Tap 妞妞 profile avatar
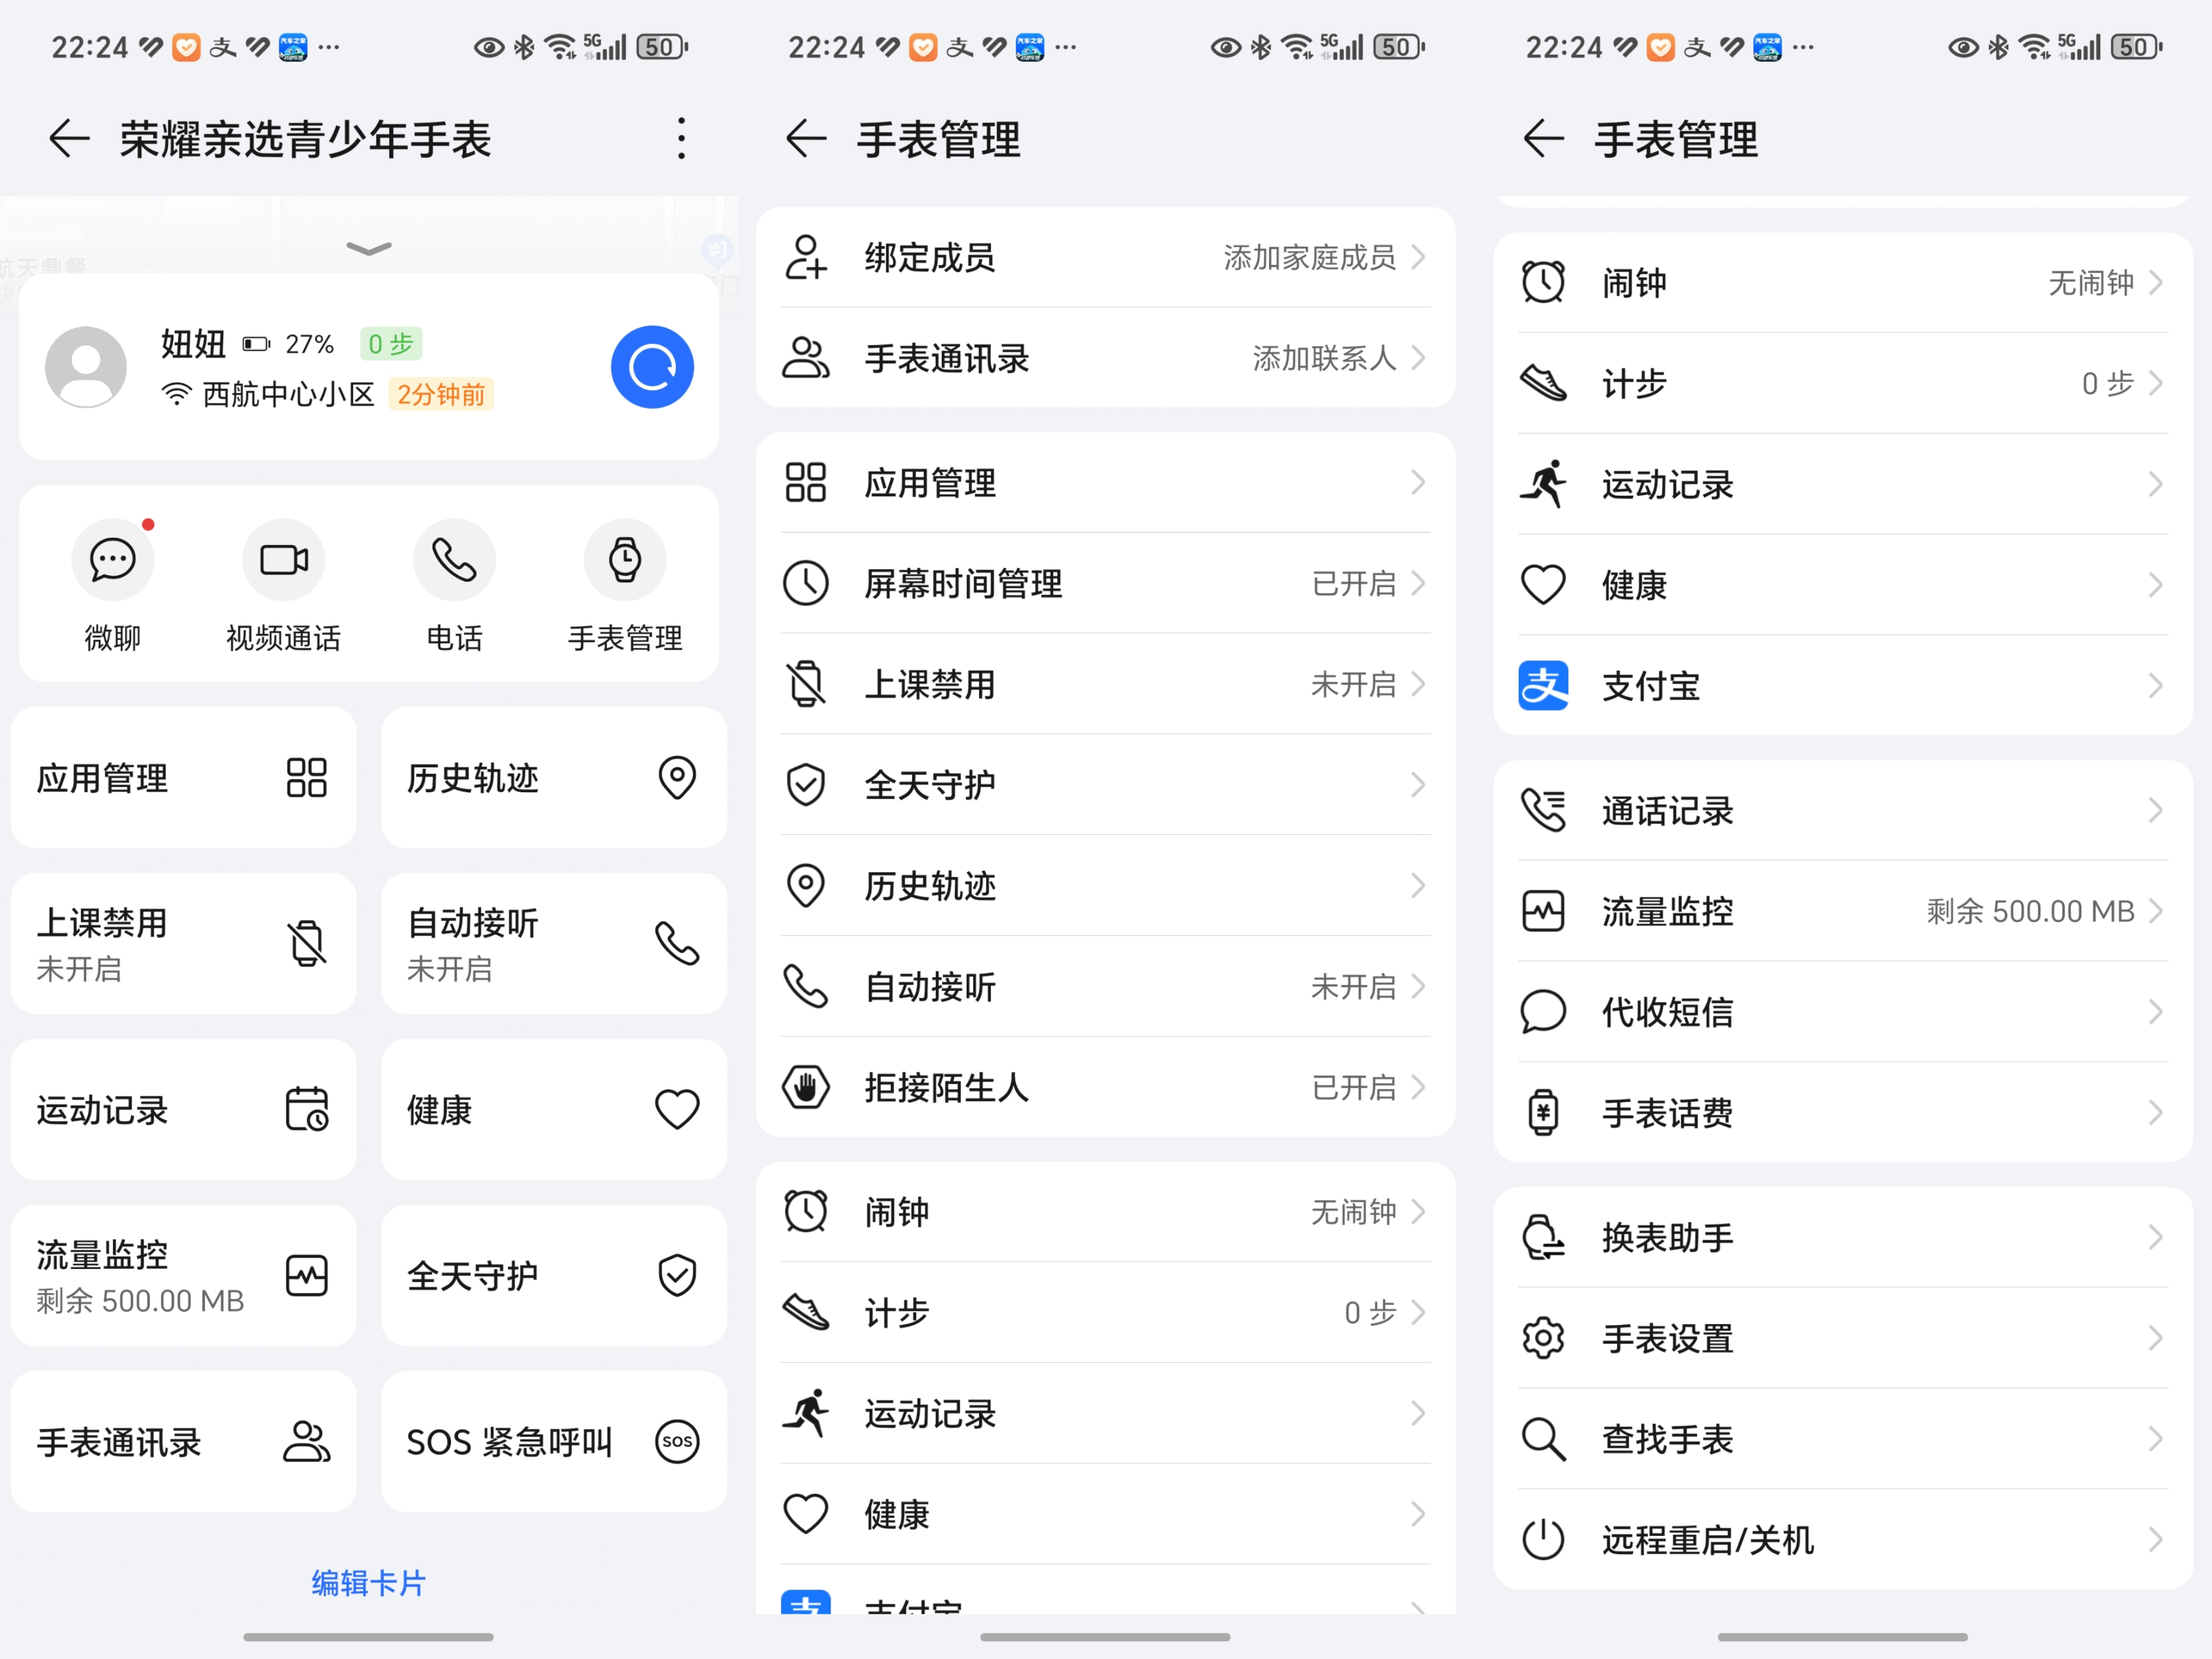2212x1659 pixels. [x=86, y=367]
